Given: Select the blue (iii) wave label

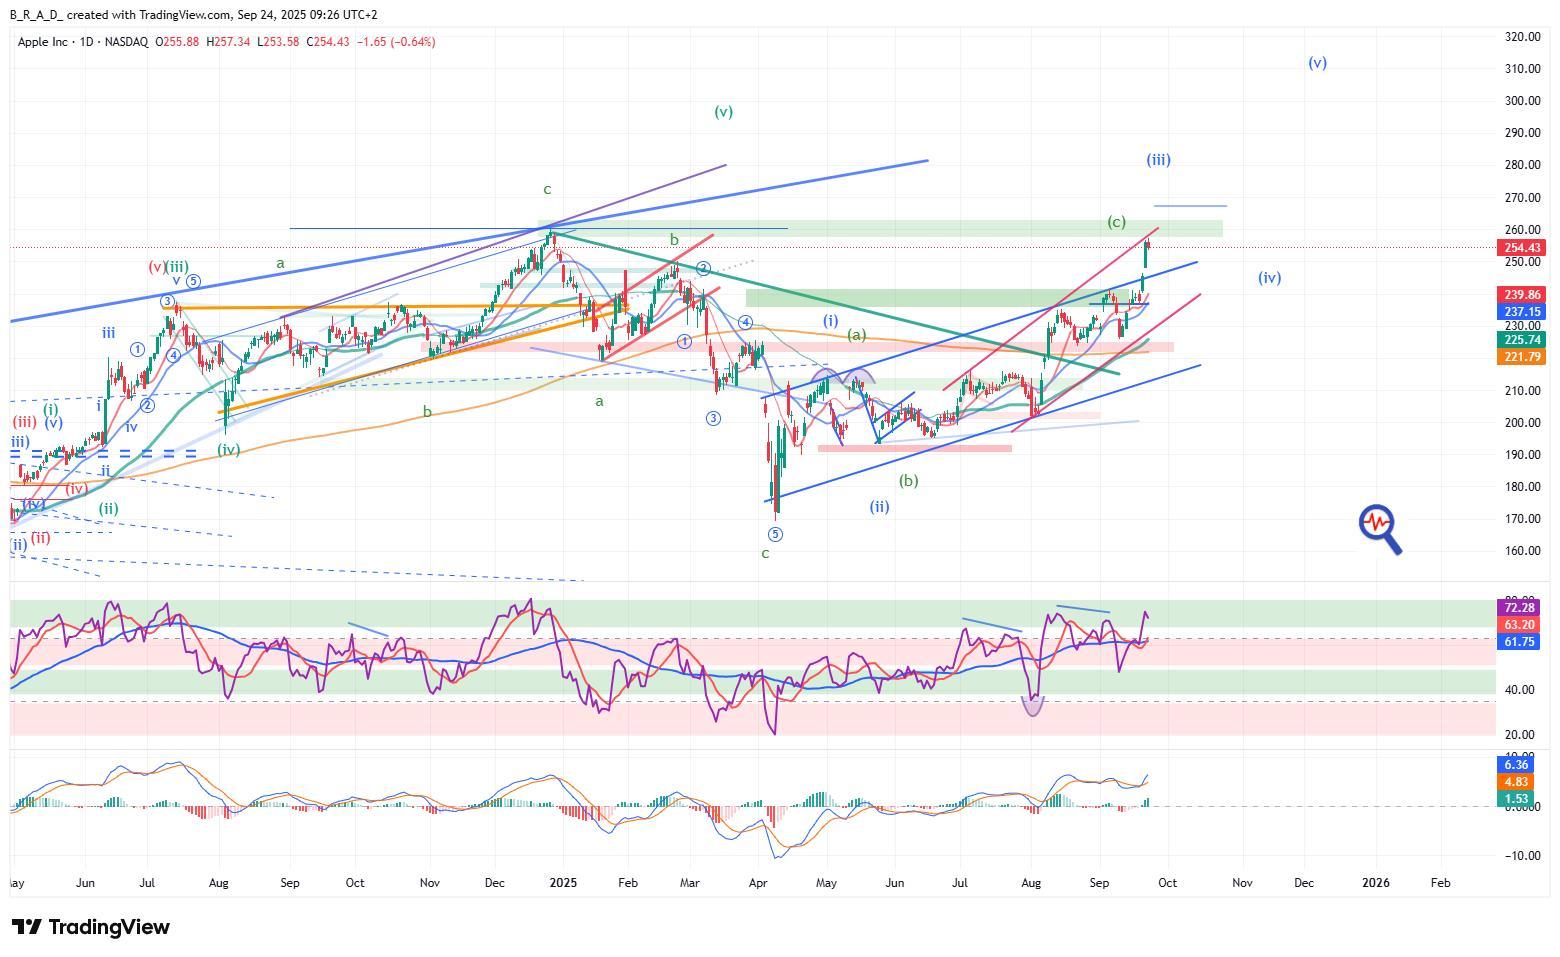Looking at the screenshot, I should coord(1158,160).
